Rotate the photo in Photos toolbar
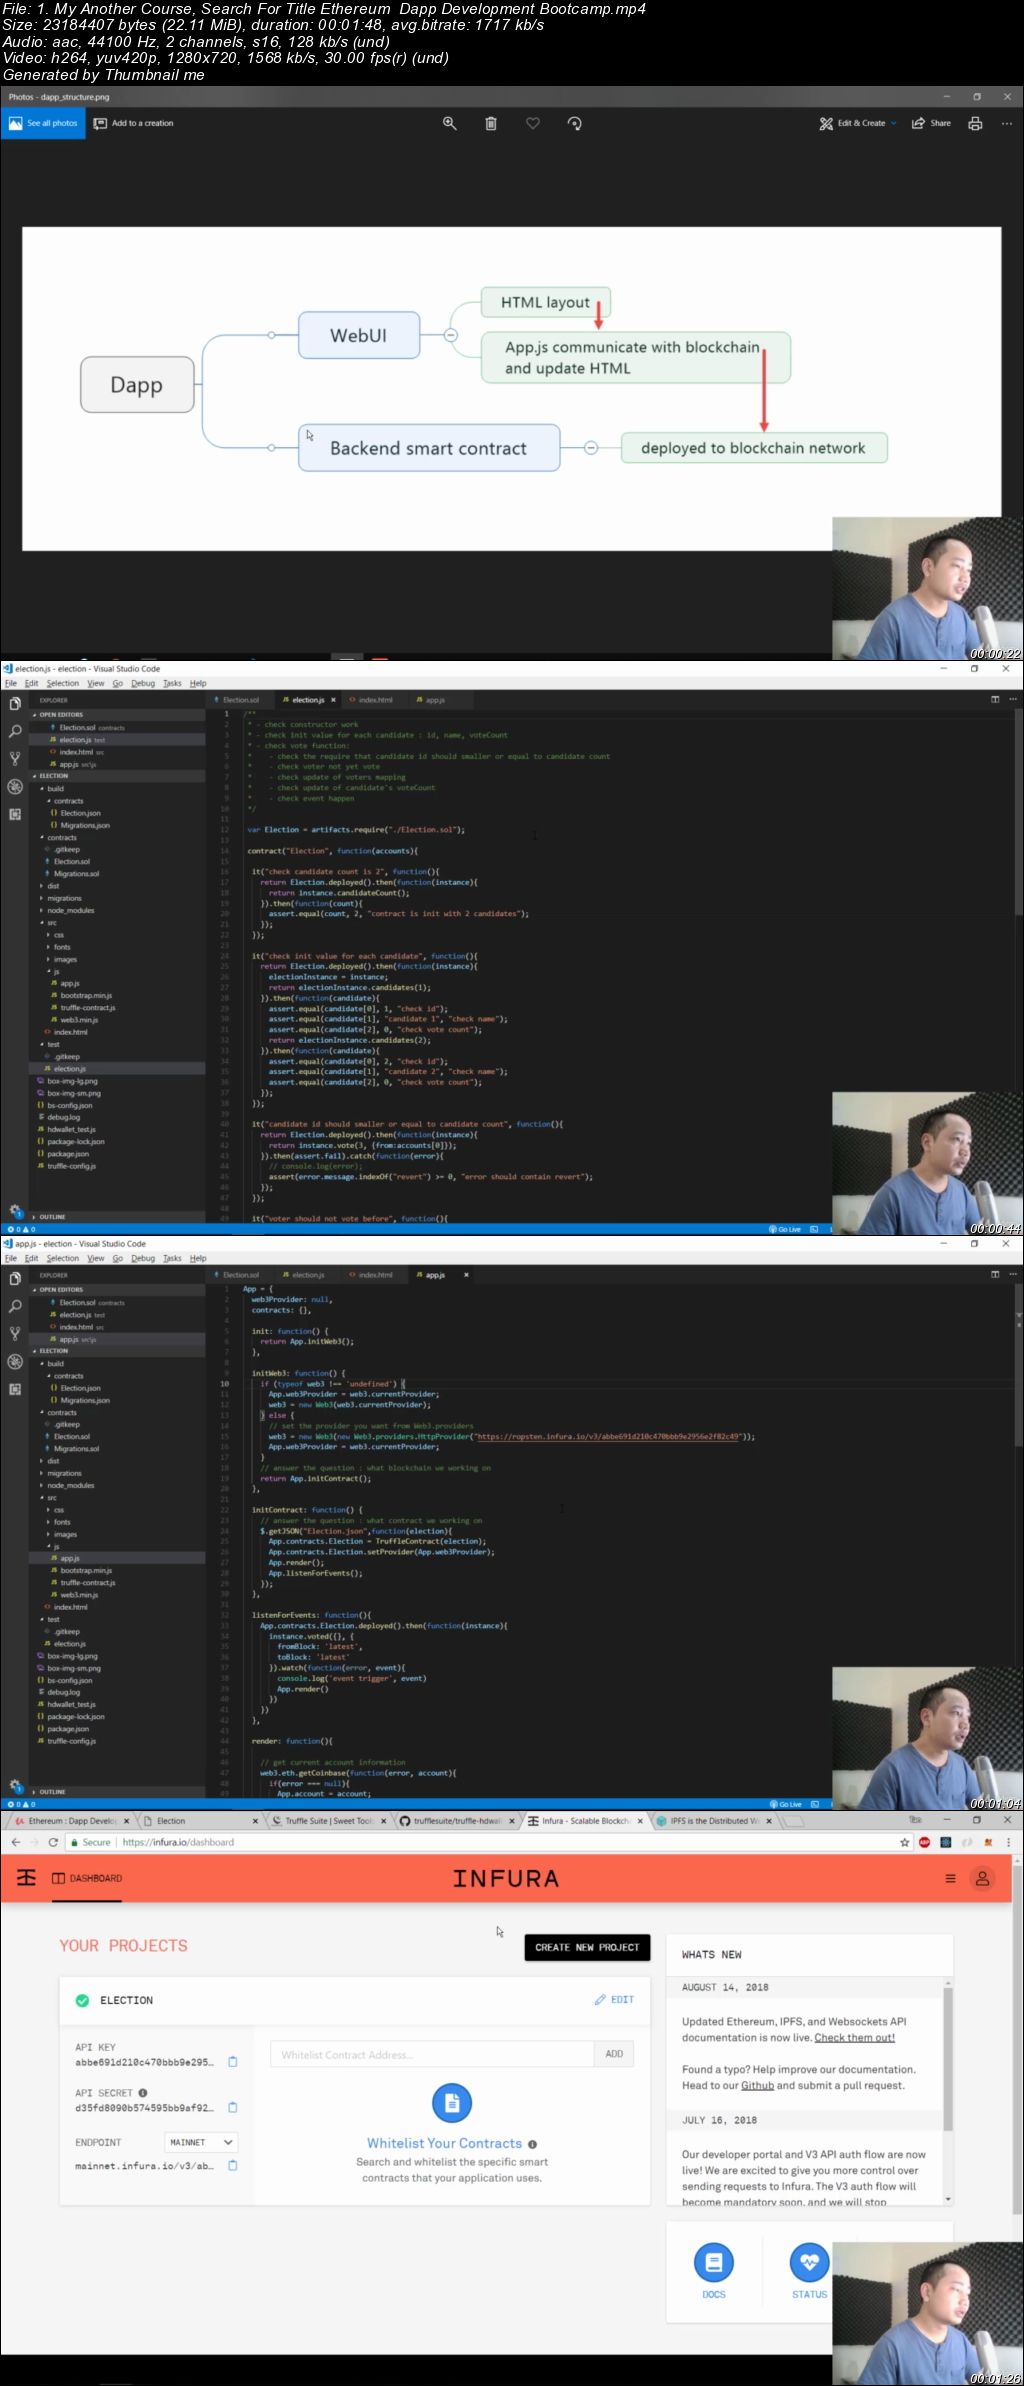The image size is (1024, 2386). (574, 123)
